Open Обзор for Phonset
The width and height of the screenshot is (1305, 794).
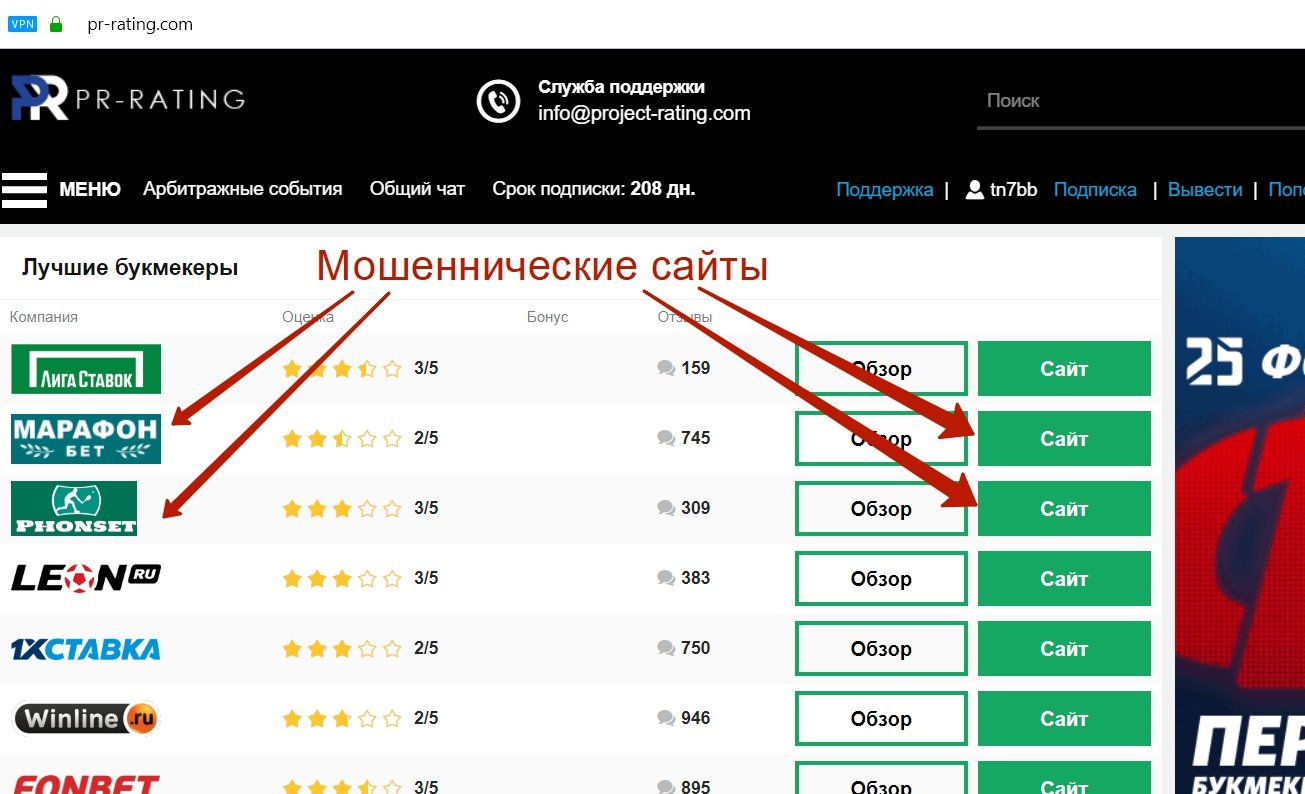pos(881,509)
